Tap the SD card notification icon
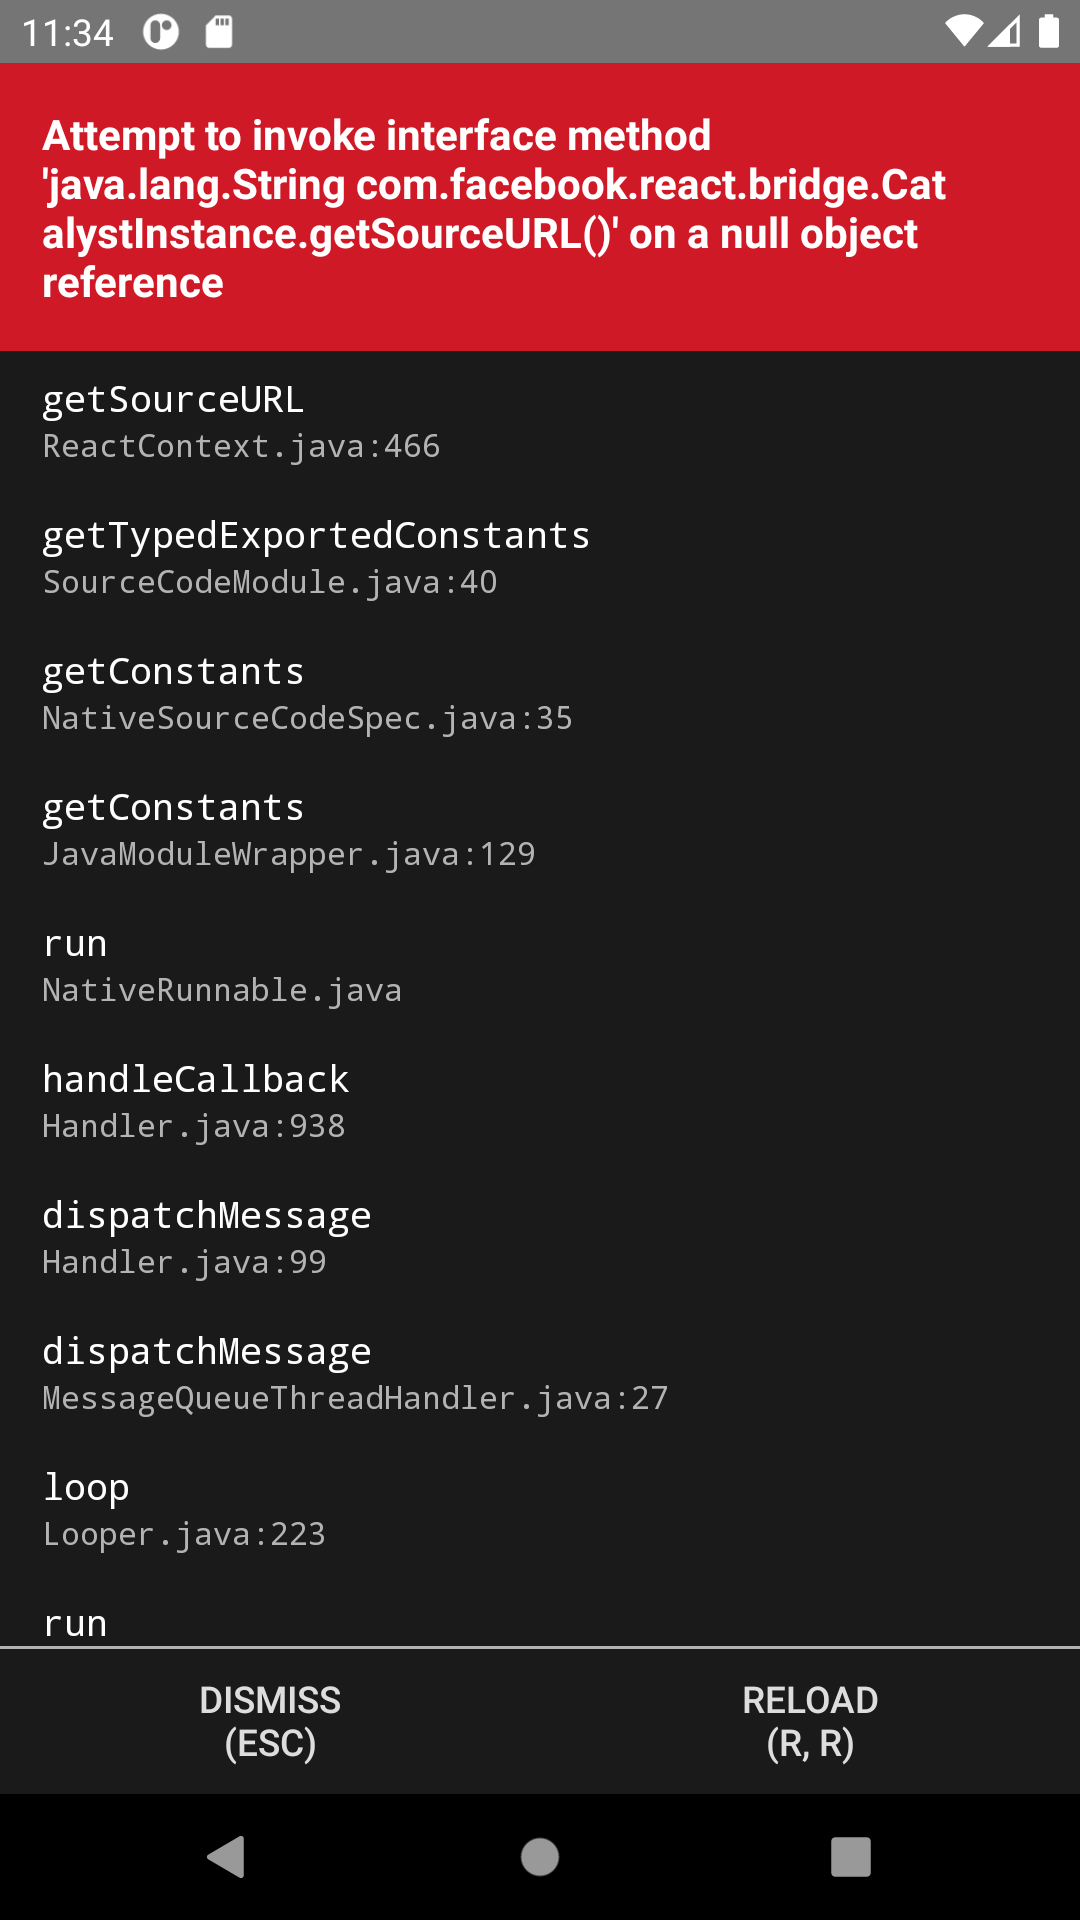This screenshot has height=1920, width=1080. [x=219, y=32]
